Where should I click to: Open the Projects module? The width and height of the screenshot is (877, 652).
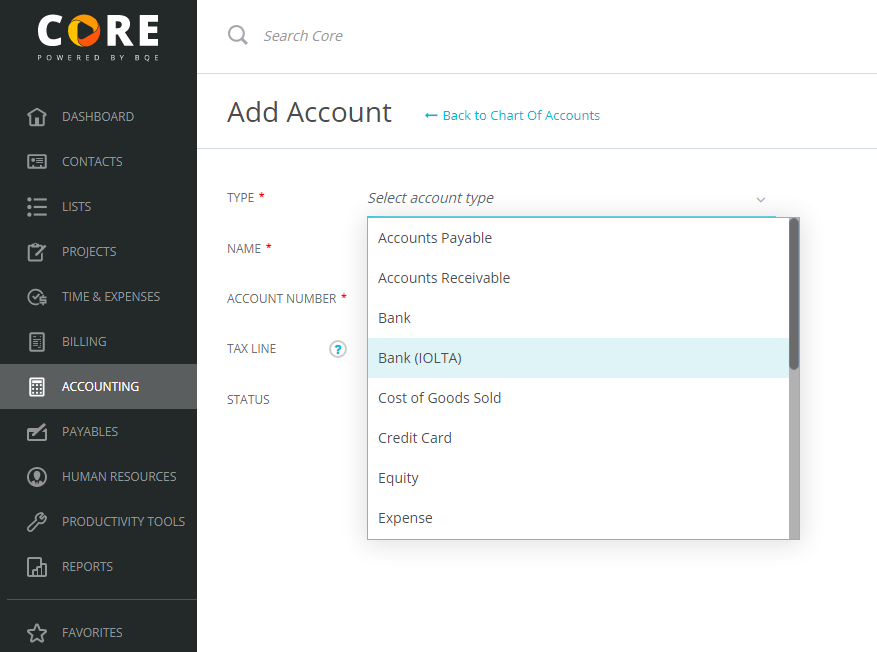(x=89, y=252)
